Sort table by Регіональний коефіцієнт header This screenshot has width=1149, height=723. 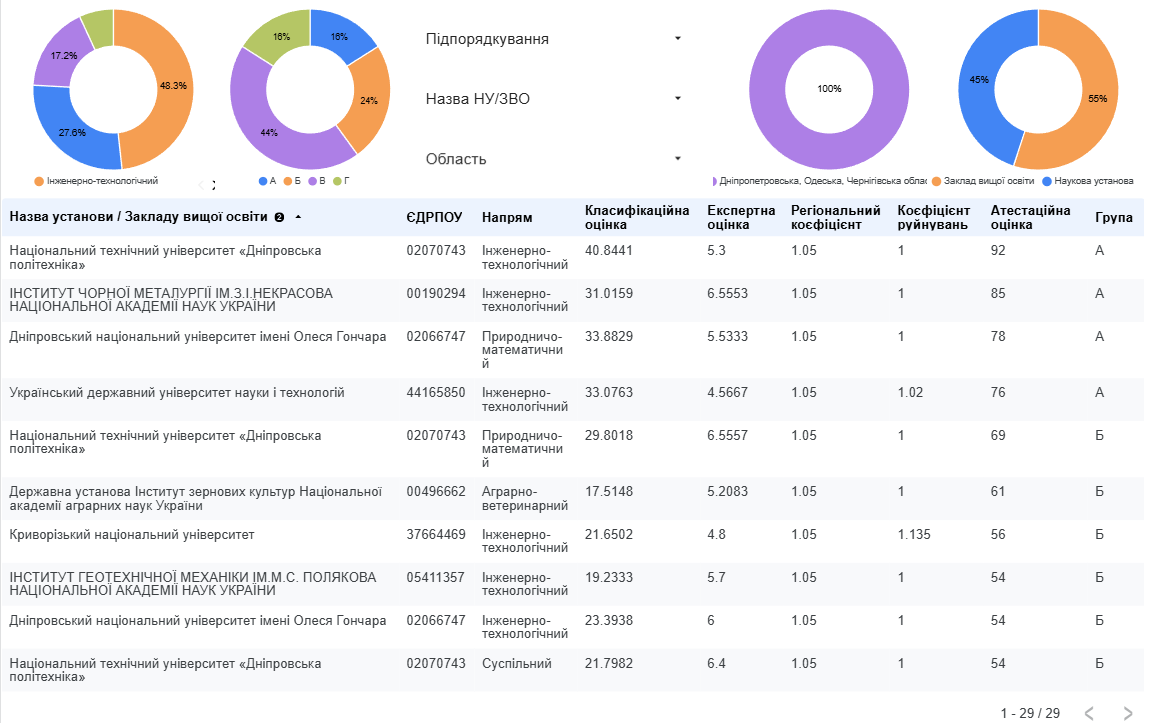point(835,218)
